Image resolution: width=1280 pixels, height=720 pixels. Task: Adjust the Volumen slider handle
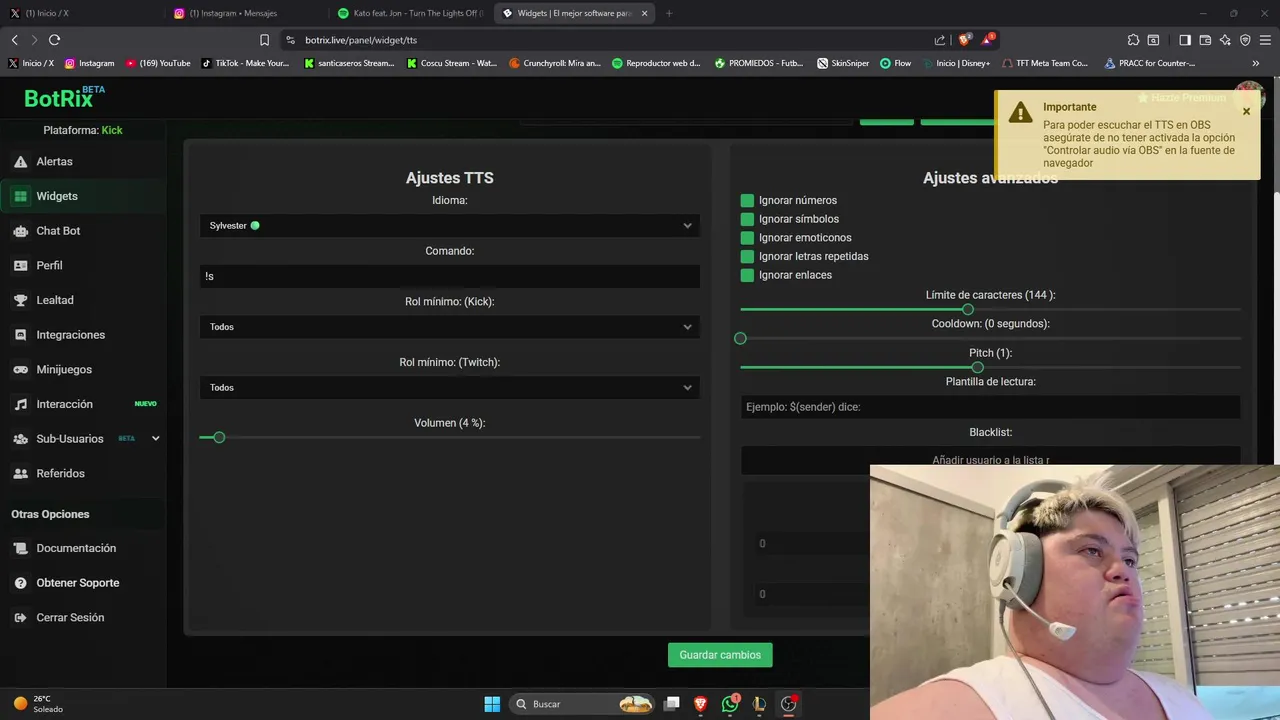(219, 437)
